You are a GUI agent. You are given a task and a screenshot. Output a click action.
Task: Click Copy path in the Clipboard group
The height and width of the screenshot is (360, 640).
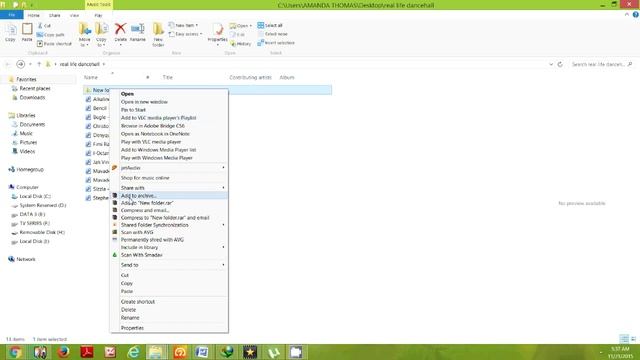coord(51,35)
